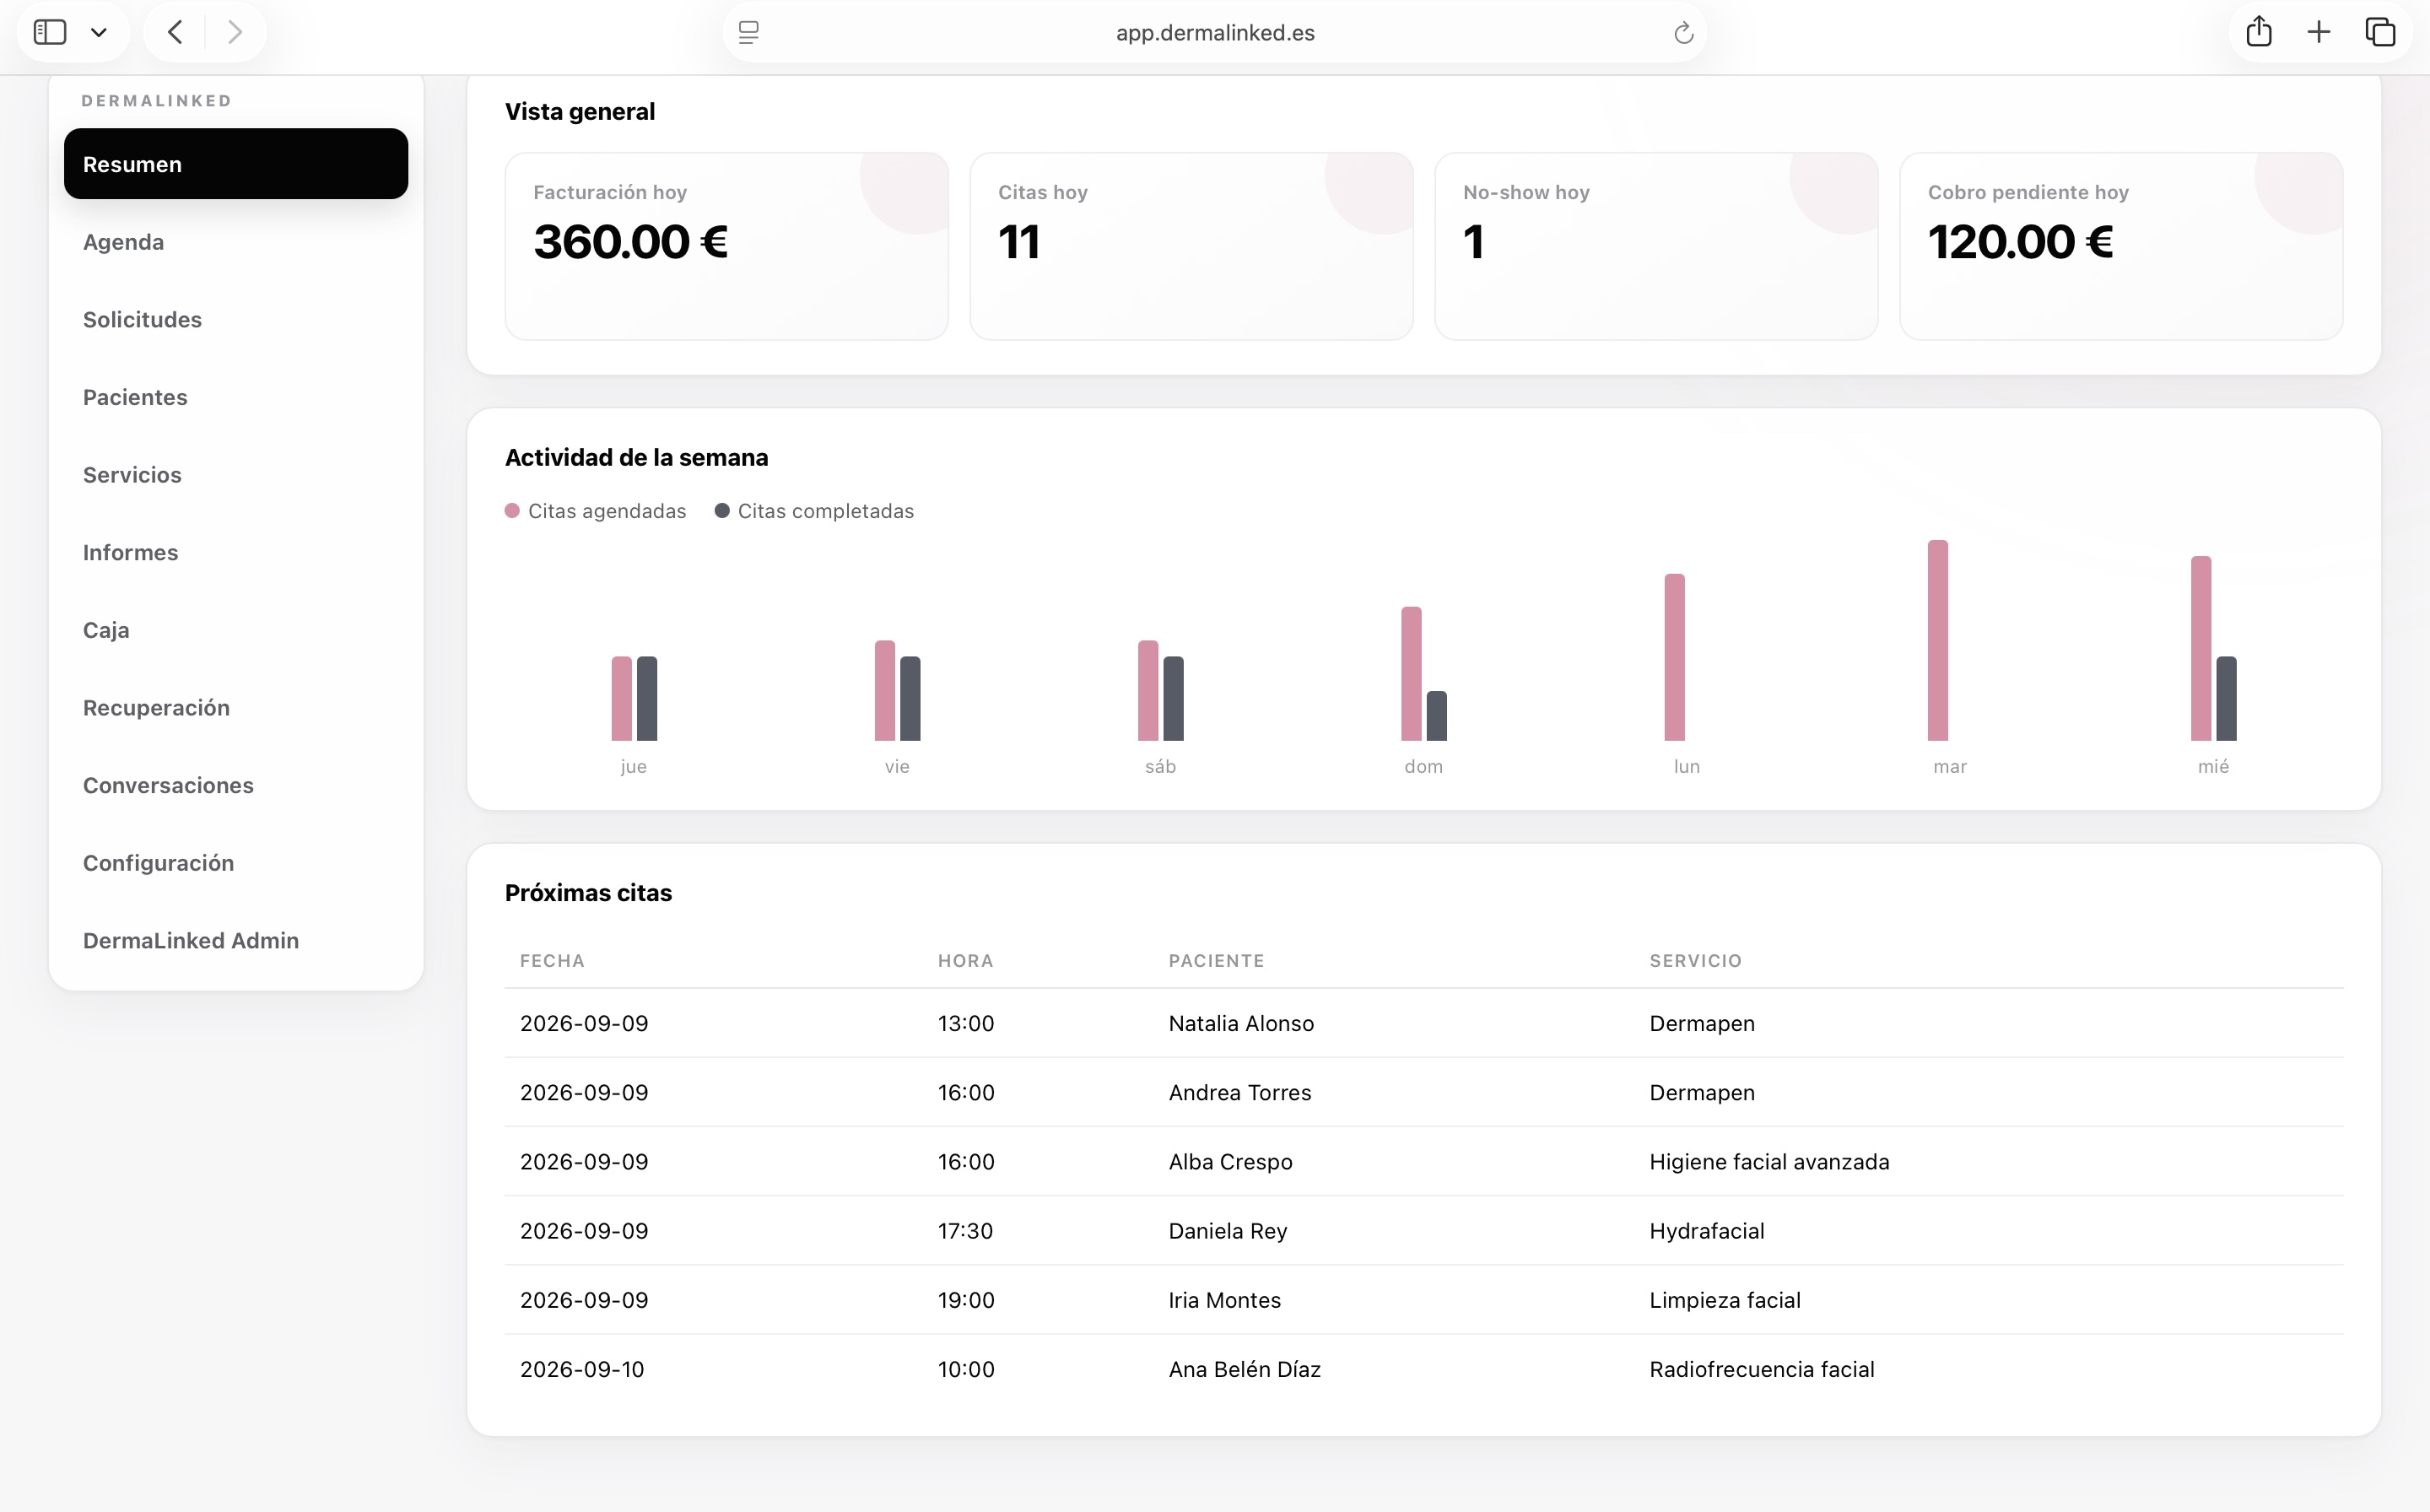Toggle the Safari sidebar icon
The height and width of the screenshot is (1512, 2430).
(x=50, y=33)
